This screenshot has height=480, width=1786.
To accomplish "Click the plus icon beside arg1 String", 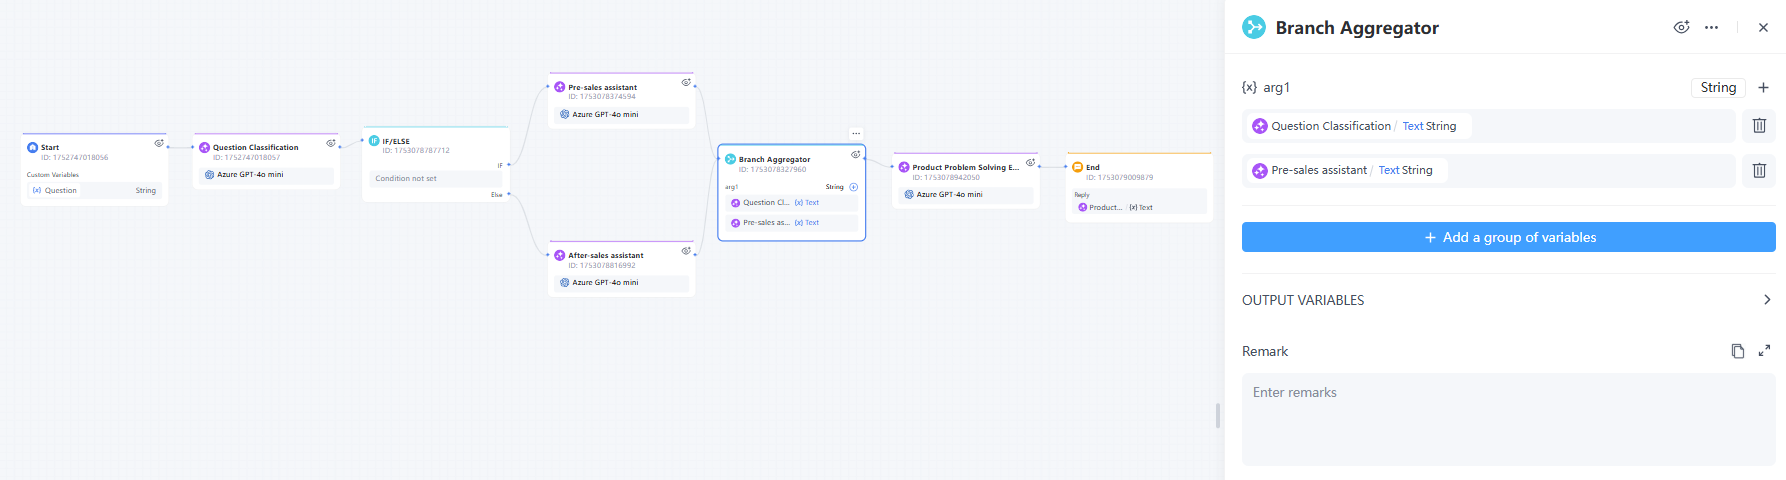I will point(1763,88).
